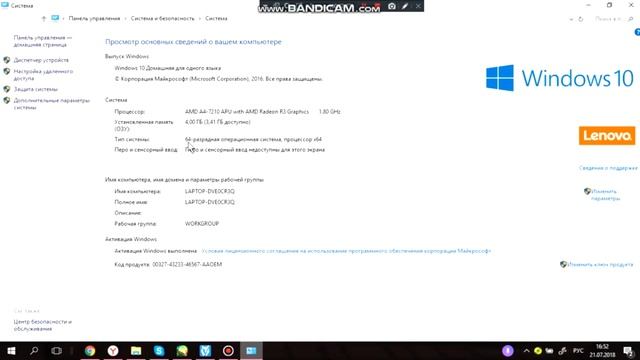640x360 pixels.
Task: Open Yandex Browser from taskbar
Action: [113, 351]
